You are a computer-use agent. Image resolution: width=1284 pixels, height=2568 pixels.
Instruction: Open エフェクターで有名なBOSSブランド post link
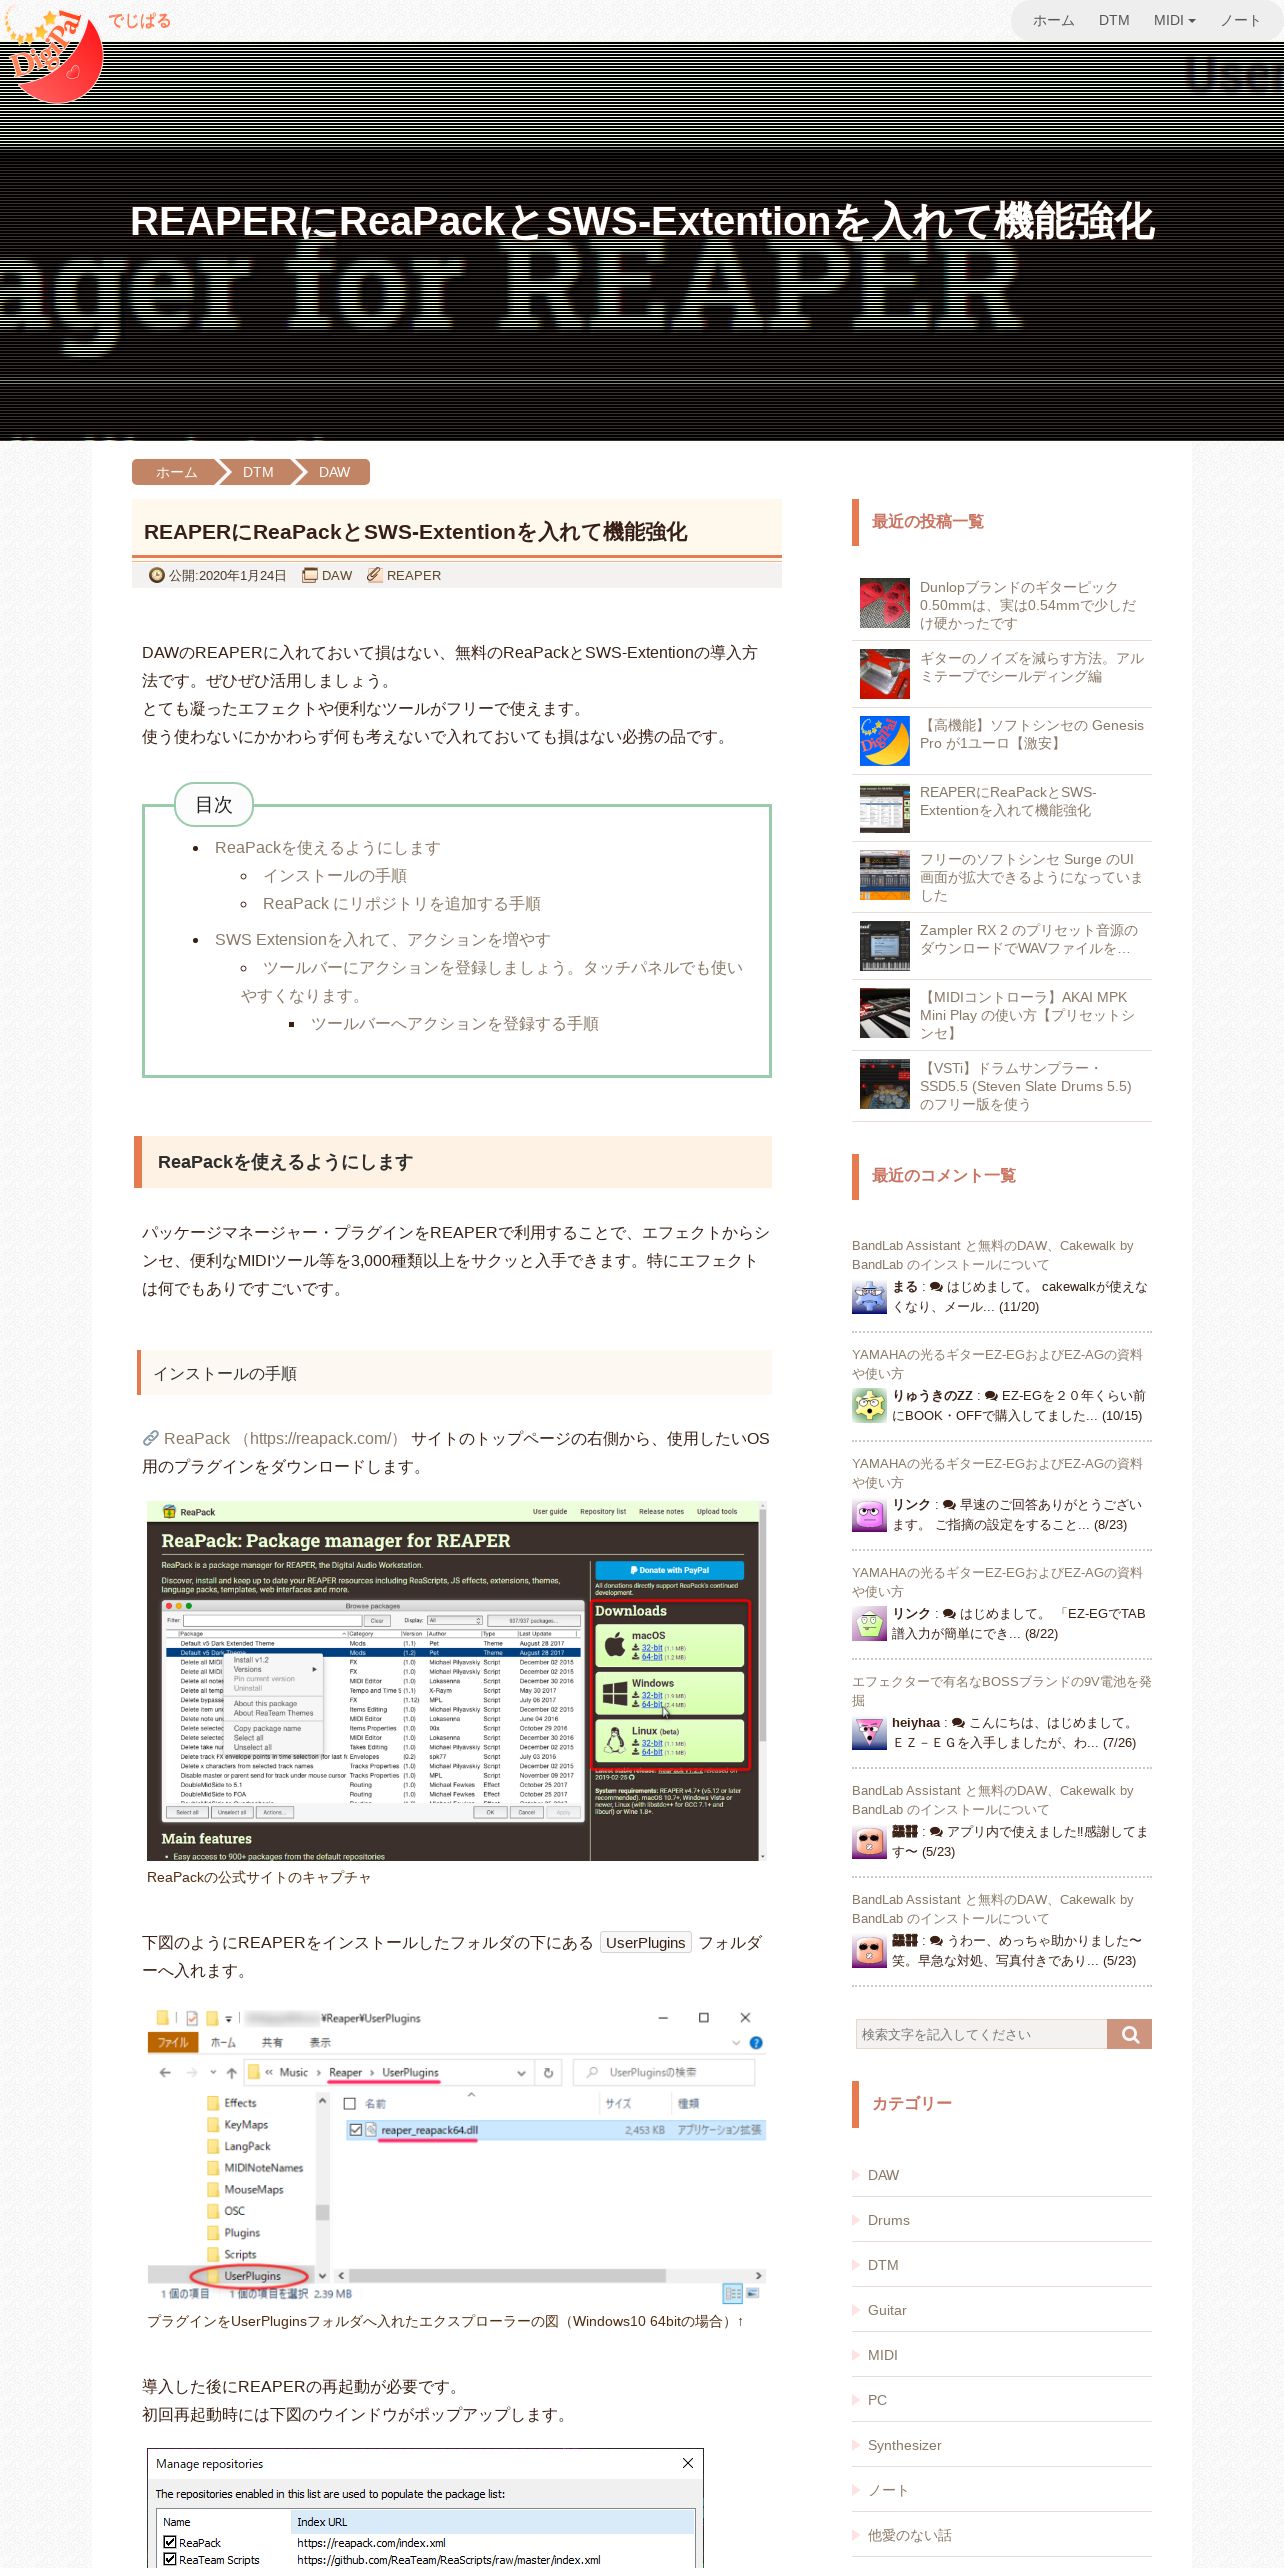1001,1691
